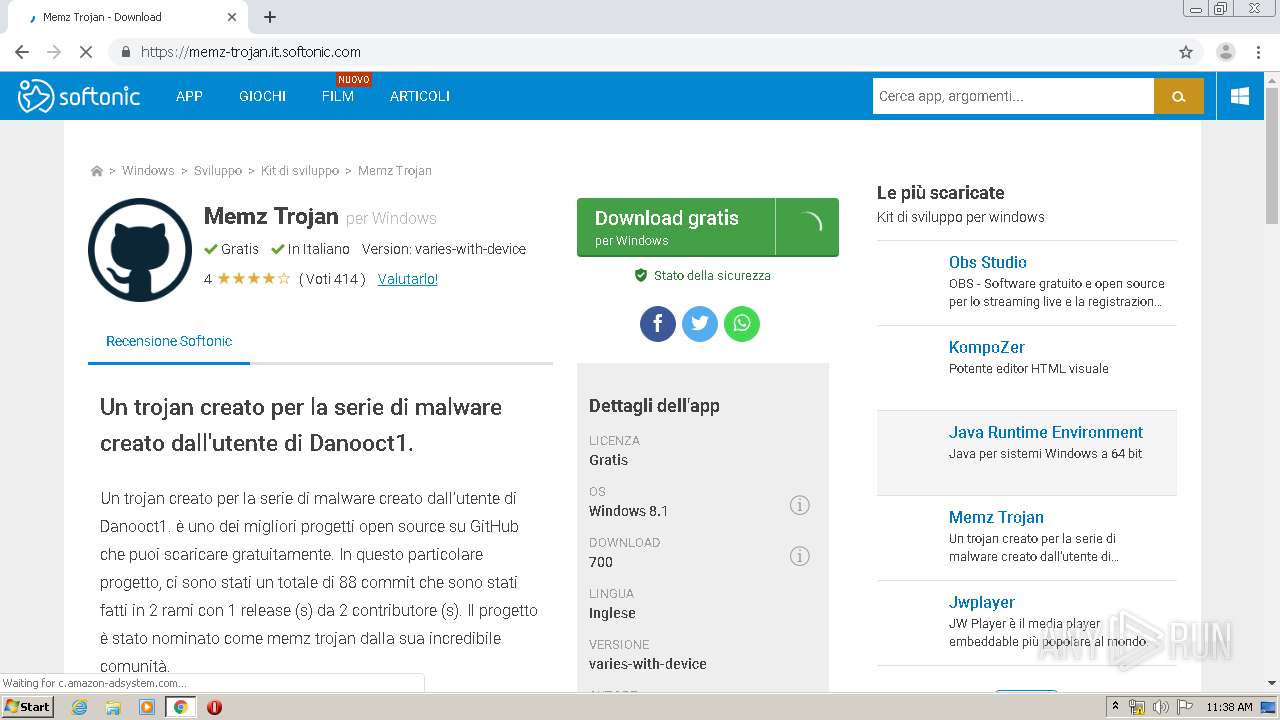Open the file explorer from the taskbar
This screenshot has height=720, width=1280.
[113, 707]
